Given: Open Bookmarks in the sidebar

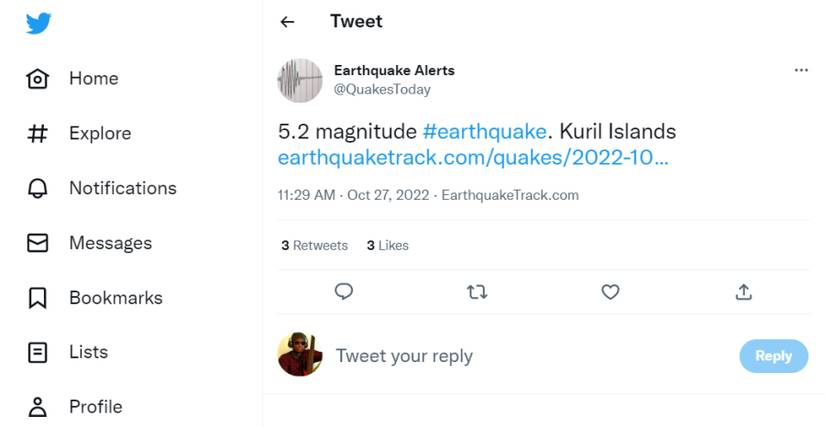Looking at the screenshot, I should 114,298.
